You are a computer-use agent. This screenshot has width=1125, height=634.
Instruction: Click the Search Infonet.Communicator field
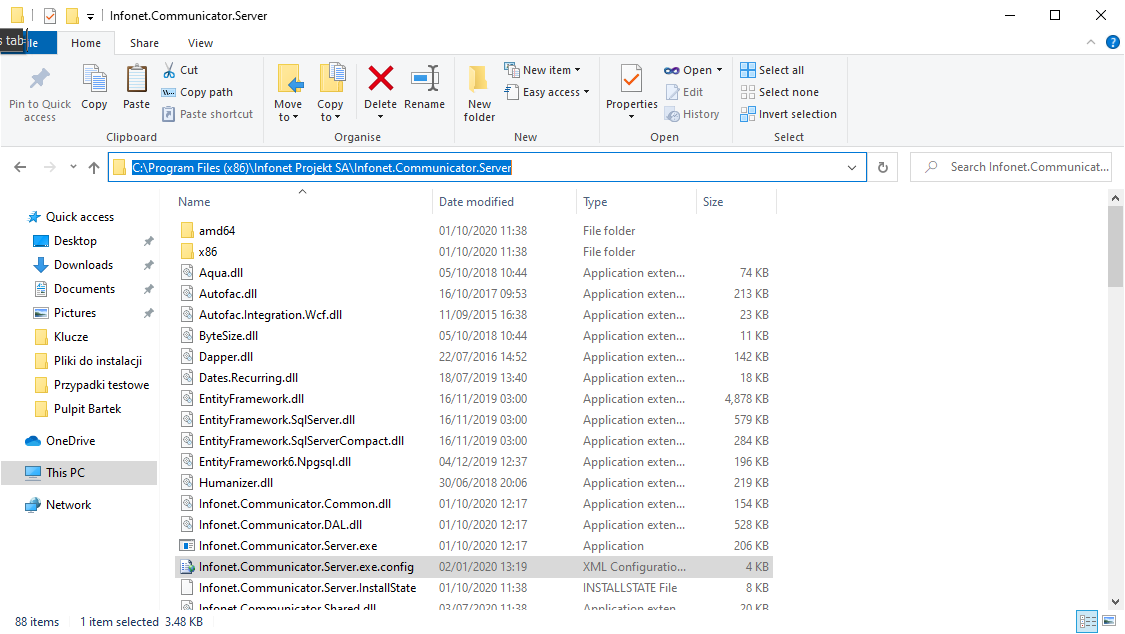(x=1011, y=167)
